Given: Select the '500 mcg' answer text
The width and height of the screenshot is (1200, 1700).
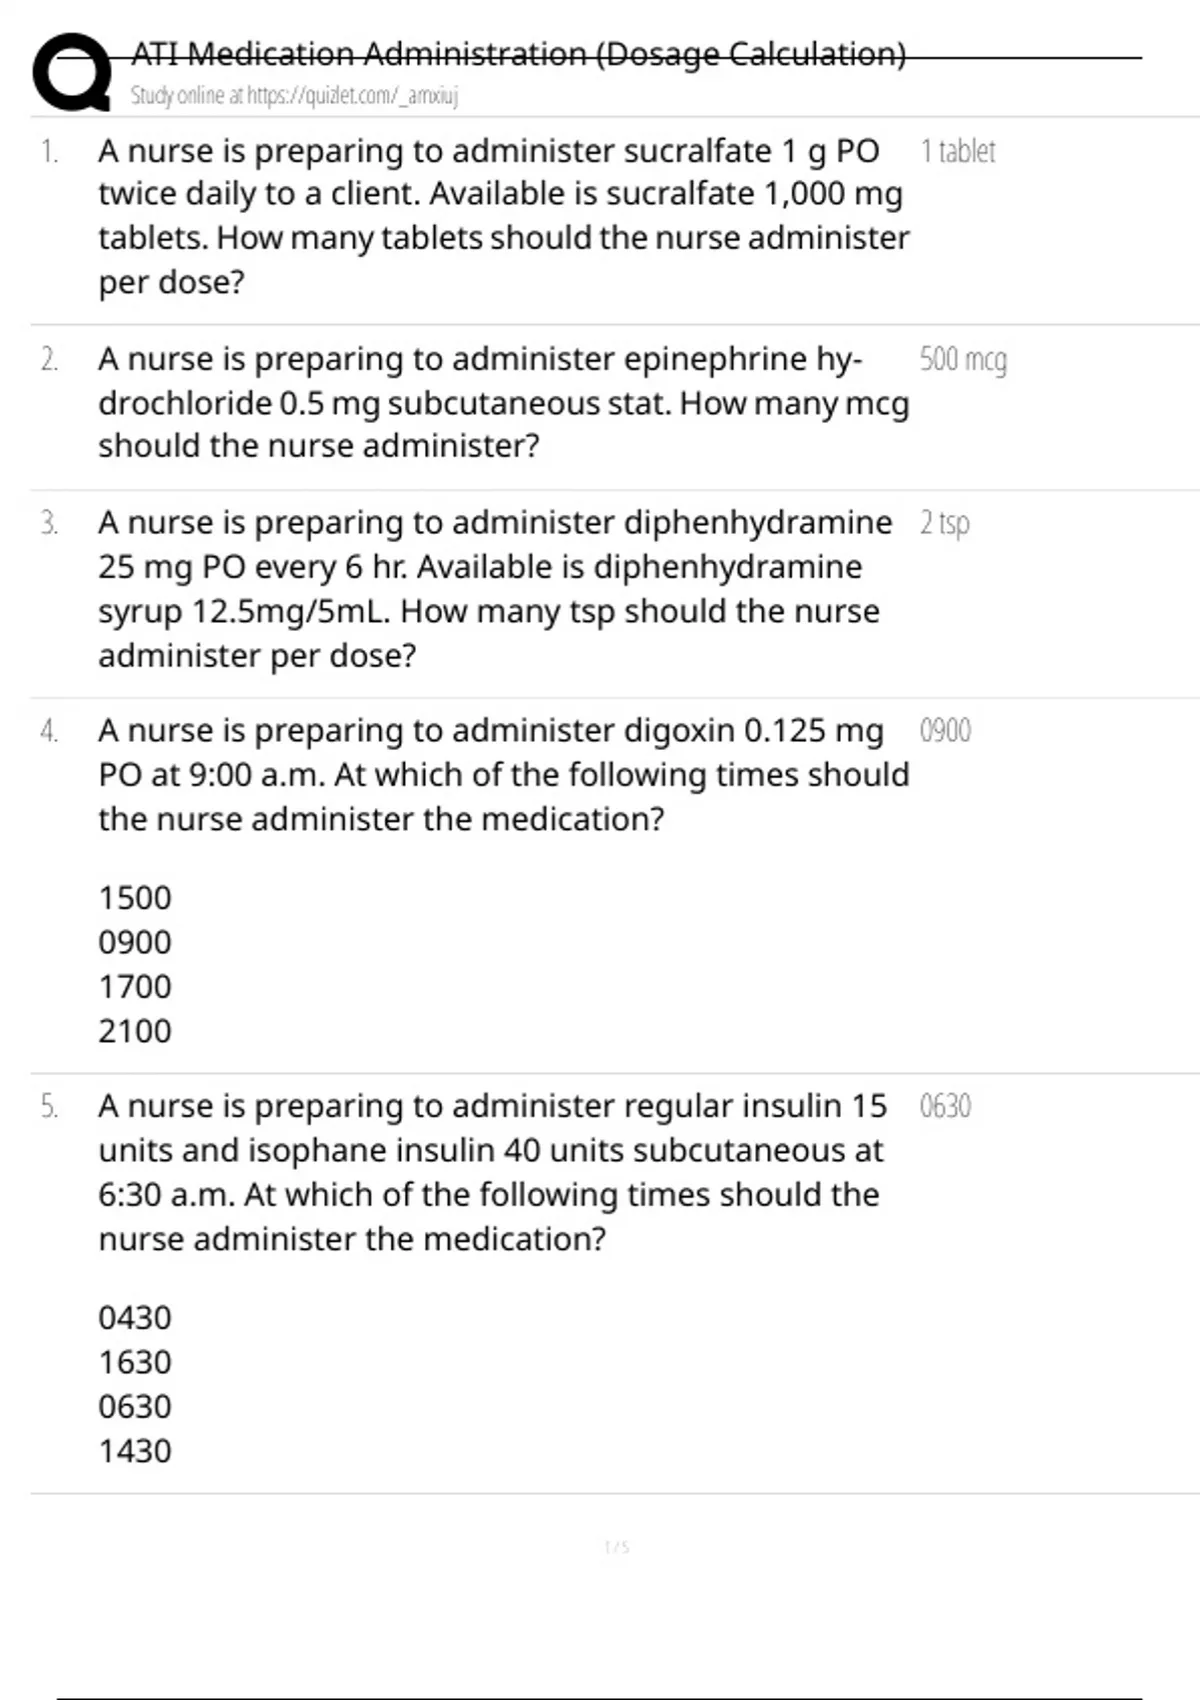Looking at the screenshot, I should 962,359.
